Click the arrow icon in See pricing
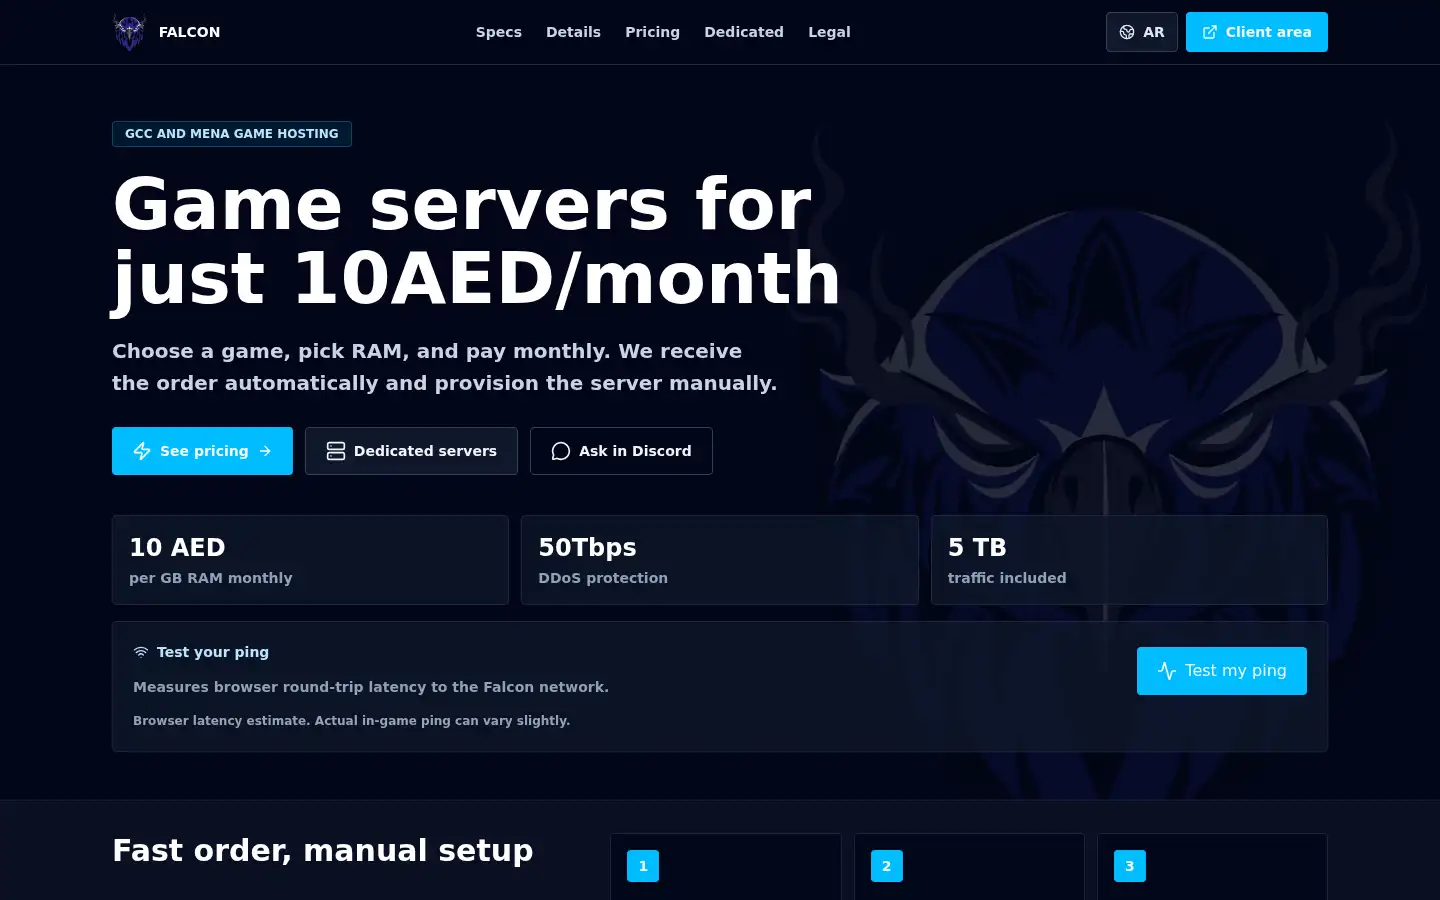This screenshot has width=1440, height=900. click(265, 451)
